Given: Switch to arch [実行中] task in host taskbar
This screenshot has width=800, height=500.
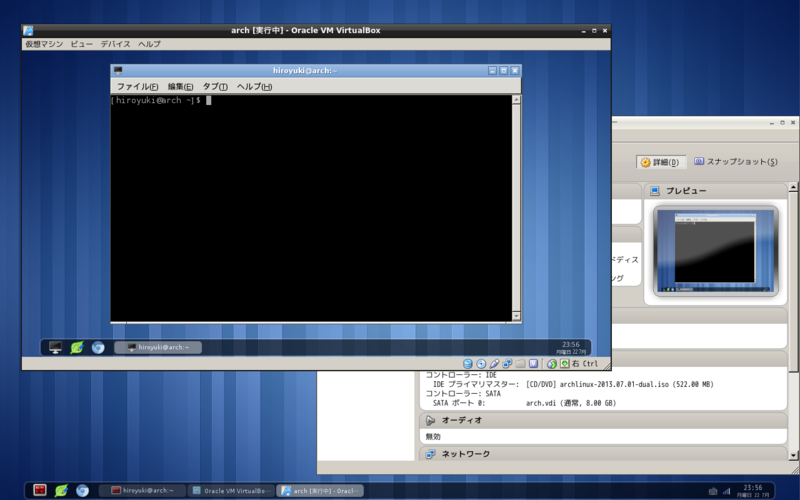Looking at the screenshot, I should [x=320, y=491].
